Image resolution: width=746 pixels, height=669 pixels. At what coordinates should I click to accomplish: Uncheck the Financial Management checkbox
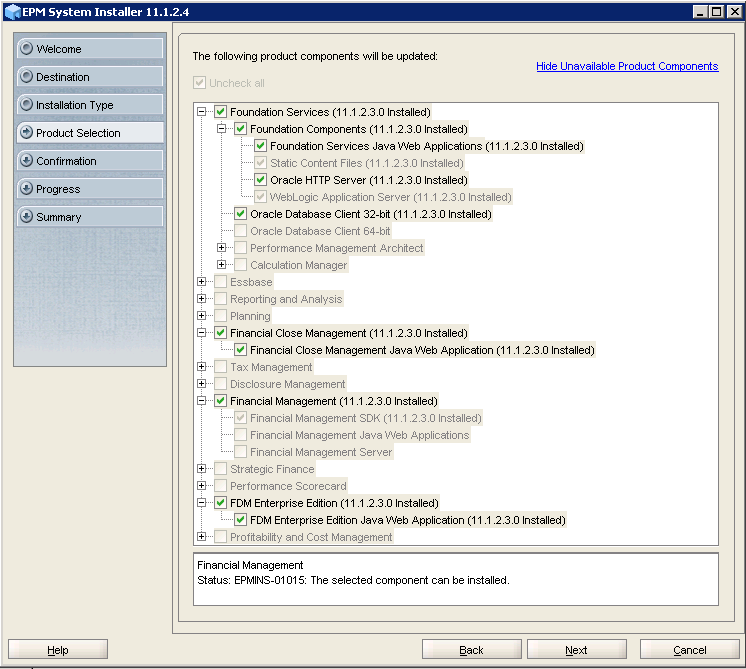220,401
